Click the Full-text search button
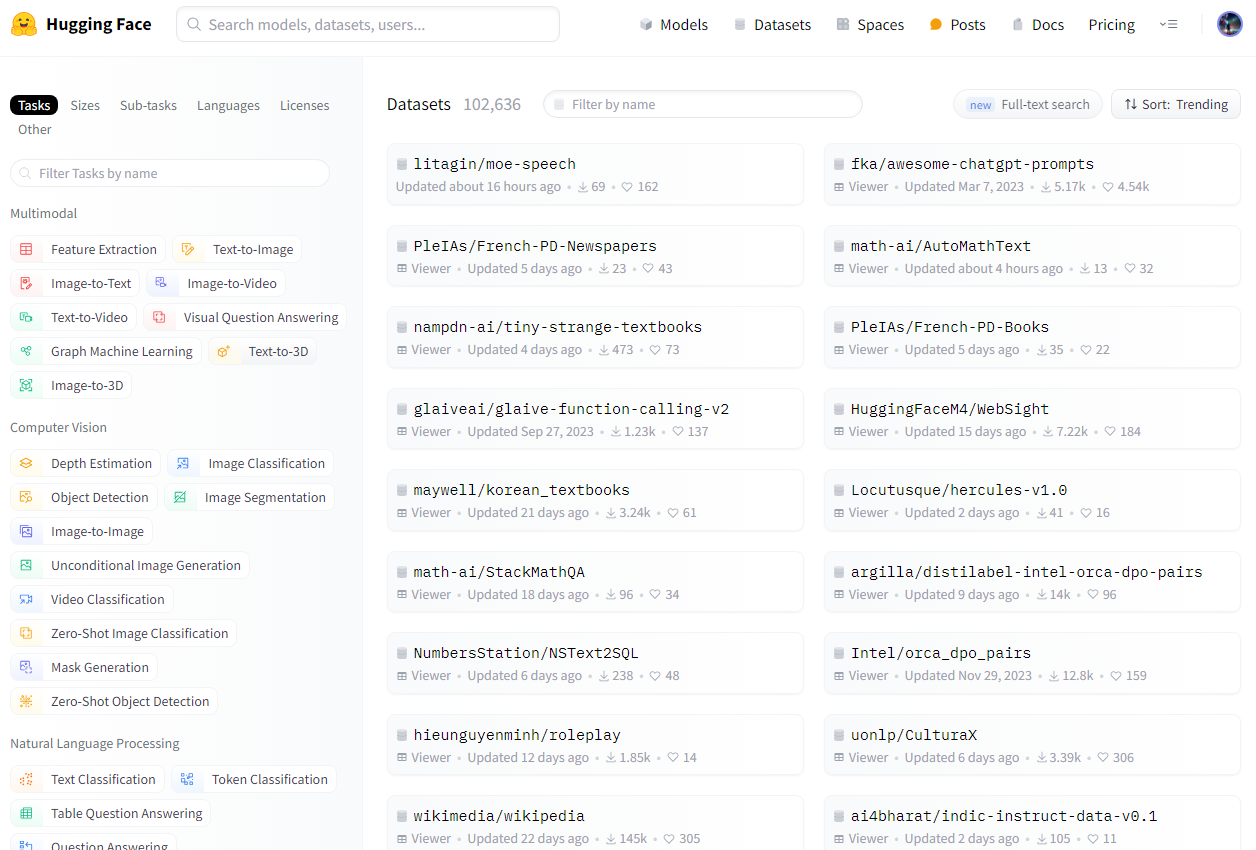 [1028, 105]
